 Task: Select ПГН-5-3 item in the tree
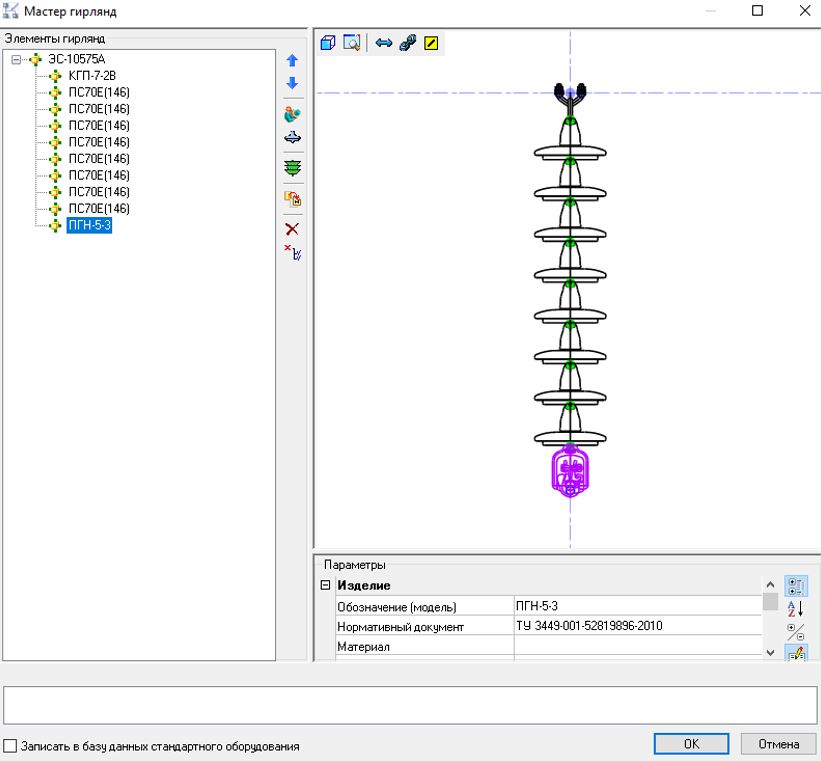[89, 225]
